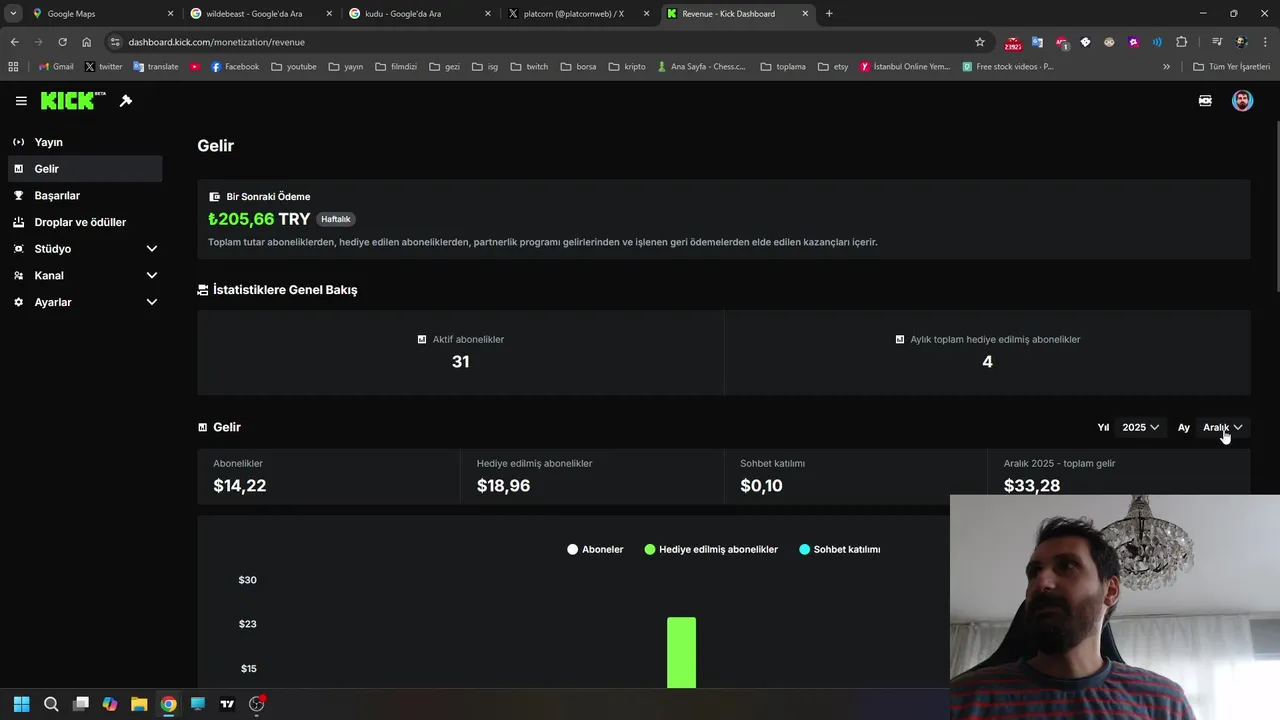1280x720 pixels.
Task: Open Task View in the taskbar
Action: coord(81,704)
